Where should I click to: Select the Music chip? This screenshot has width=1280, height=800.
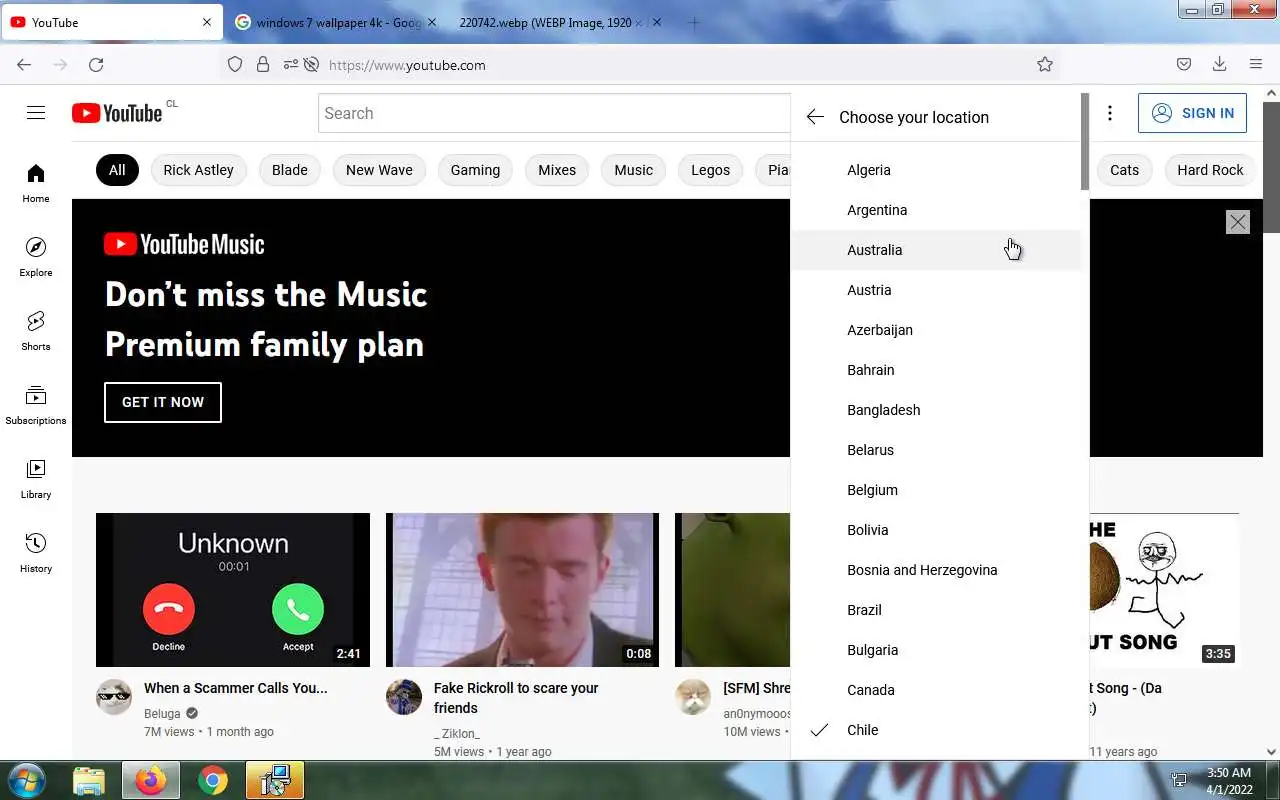[x=633, y=170]
